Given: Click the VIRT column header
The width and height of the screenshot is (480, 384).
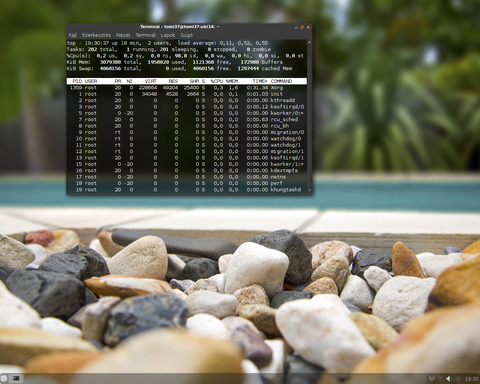Looking at the screenshot, I should 151,81.
